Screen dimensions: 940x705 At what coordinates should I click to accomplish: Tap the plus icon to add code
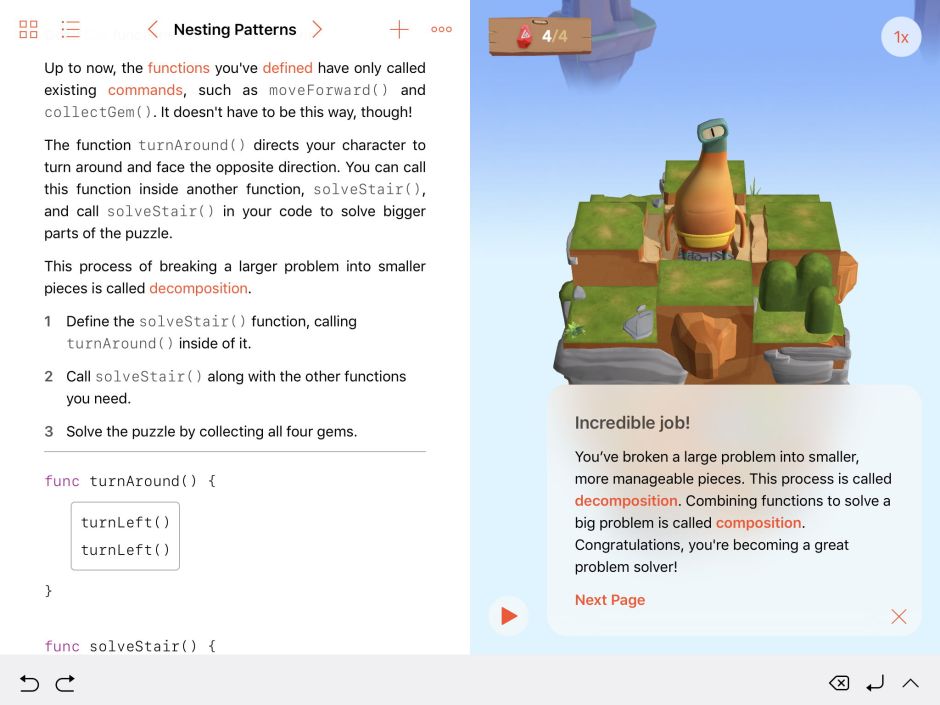tap(399, 29)
